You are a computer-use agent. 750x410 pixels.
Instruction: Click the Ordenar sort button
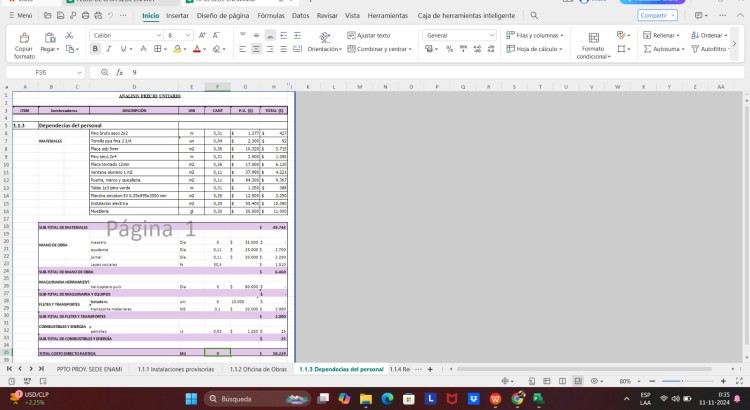tap(709, 35)
